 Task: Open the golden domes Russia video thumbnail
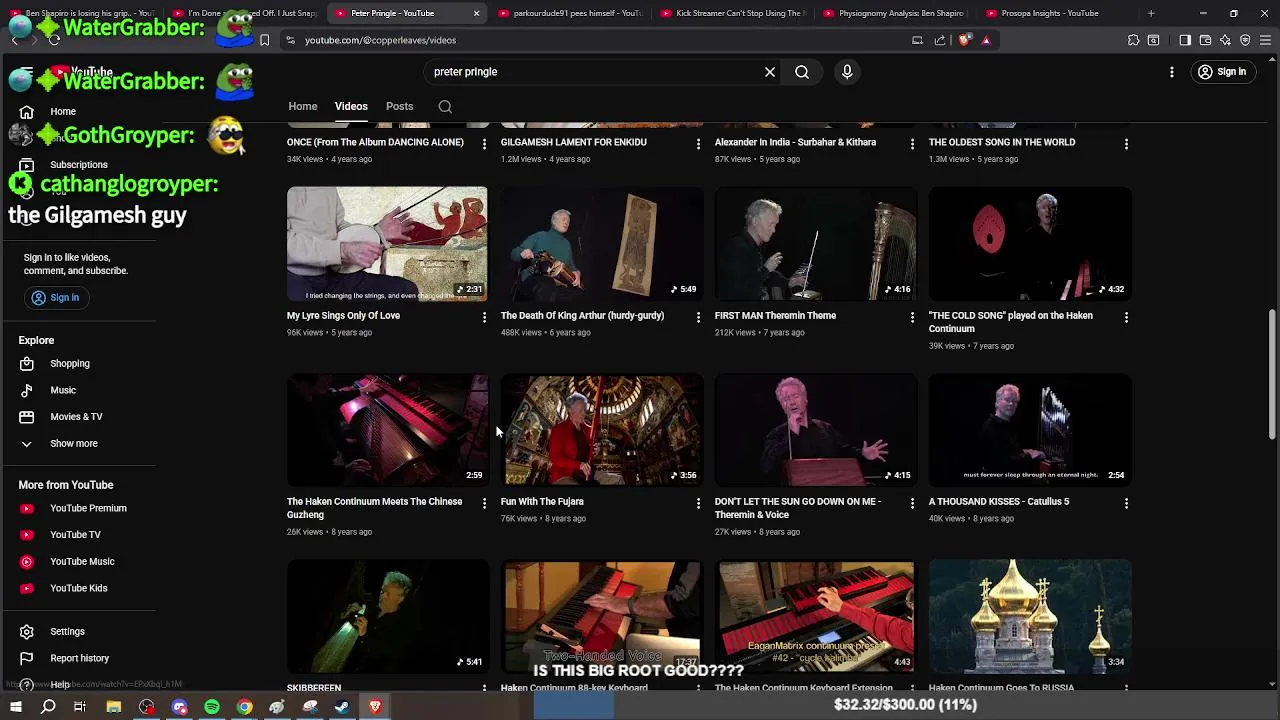[1030, 616]
